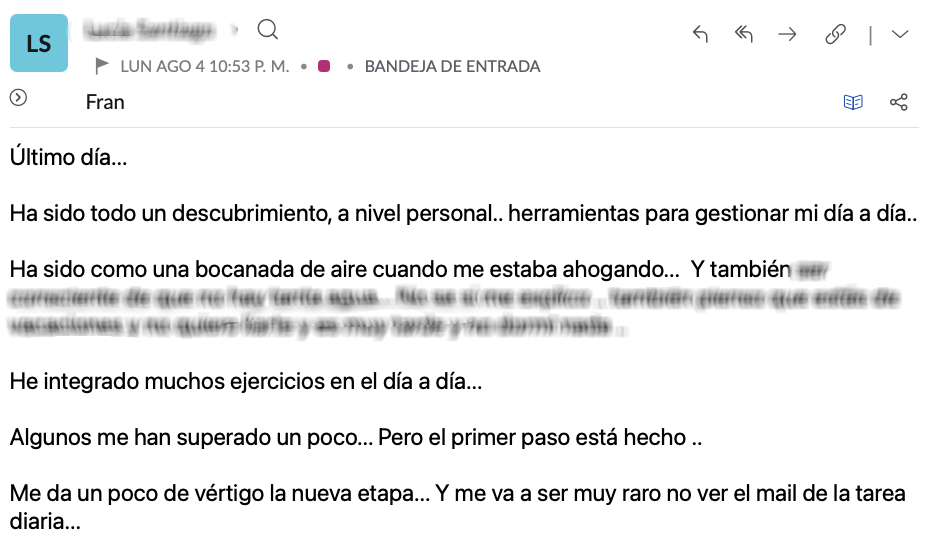Screen dimensions: 928x548
Task: Forward this email with the right arrow
Action: tap(788, 35)
